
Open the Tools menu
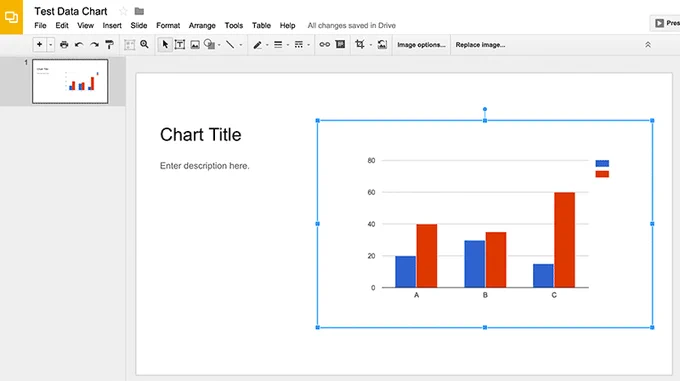(x=234, y=26)
